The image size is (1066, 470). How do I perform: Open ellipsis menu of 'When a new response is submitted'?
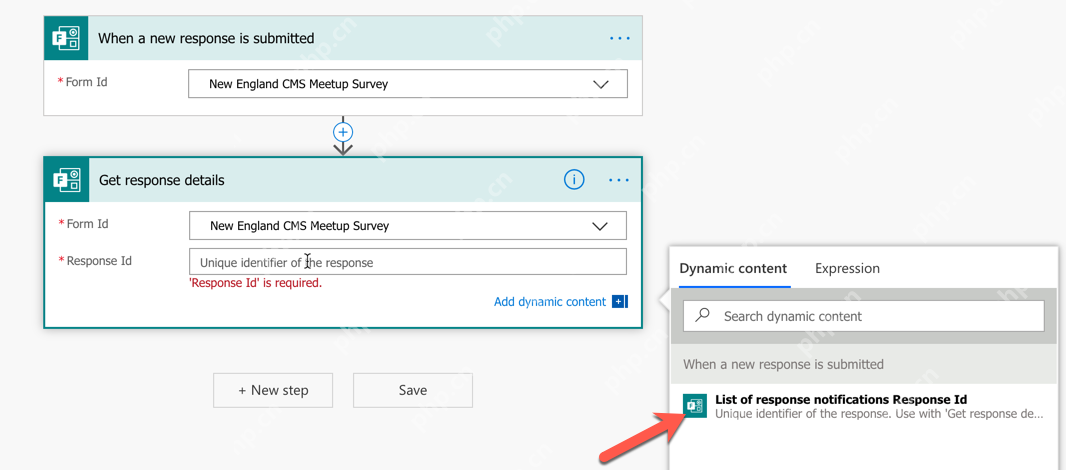(x=619, y=39)
